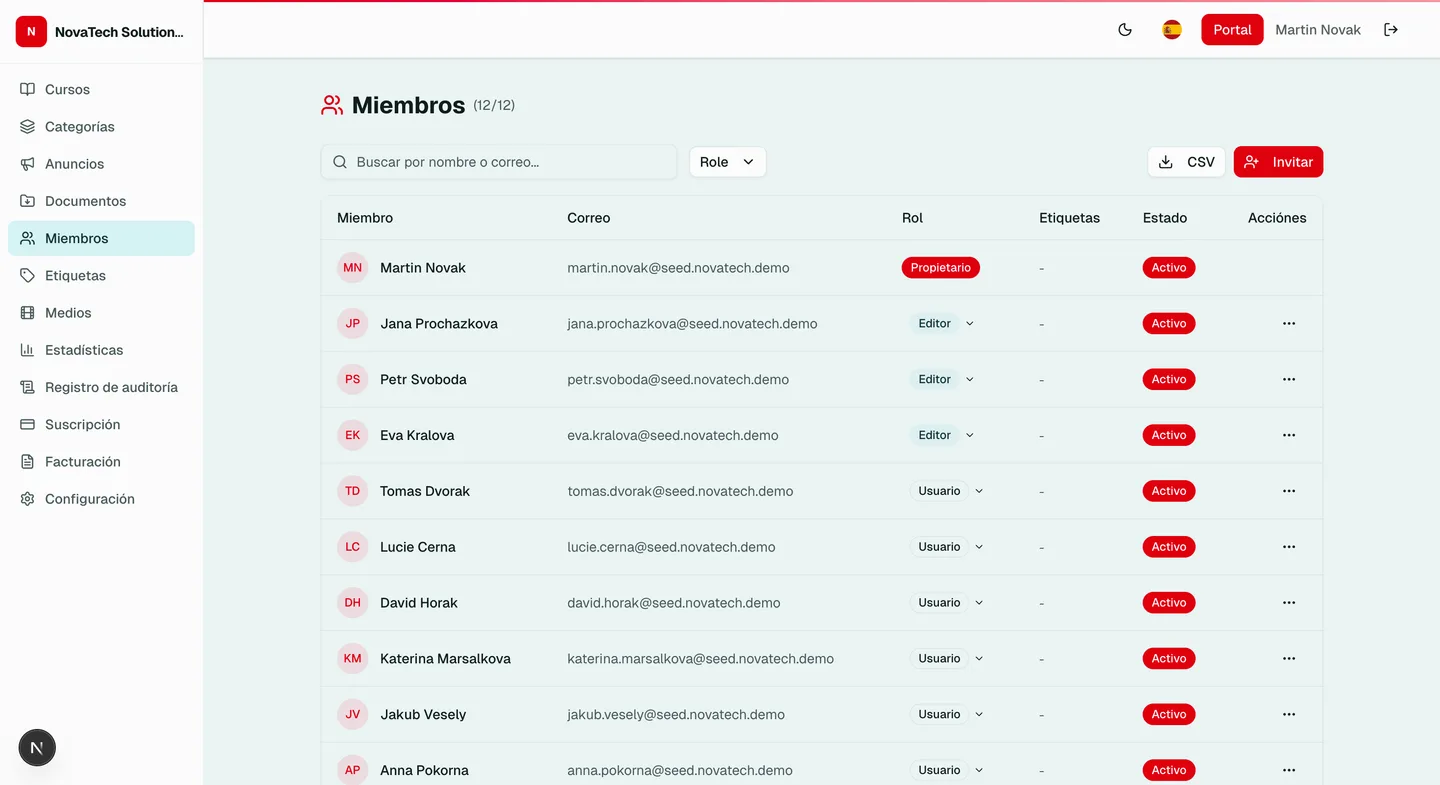Export members with the CSV button
Viewport: 1440px width, 785px height.
click(x=1186, y=161)
